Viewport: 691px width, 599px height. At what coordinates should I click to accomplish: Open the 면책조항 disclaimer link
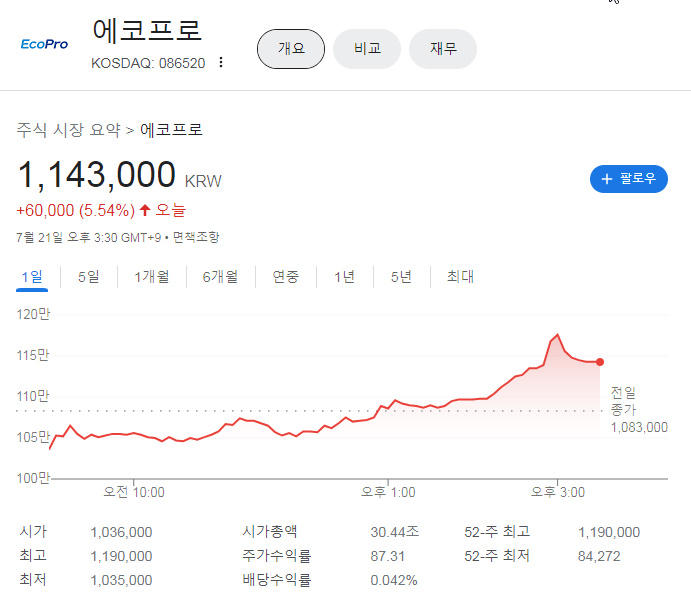pos(196,238)
